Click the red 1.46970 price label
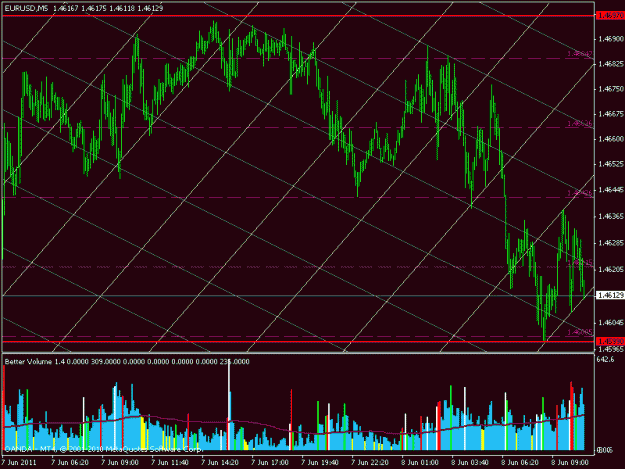Image resolution: width=625 pixels, height=469 pixels. coord(610,16)
